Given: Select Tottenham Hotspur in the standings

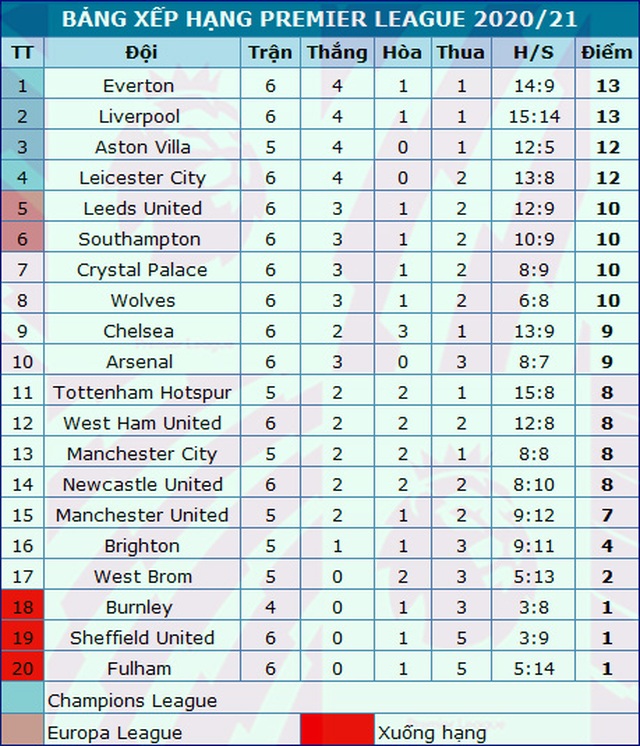Looking at the screenshot, I should tap(142, 392).
